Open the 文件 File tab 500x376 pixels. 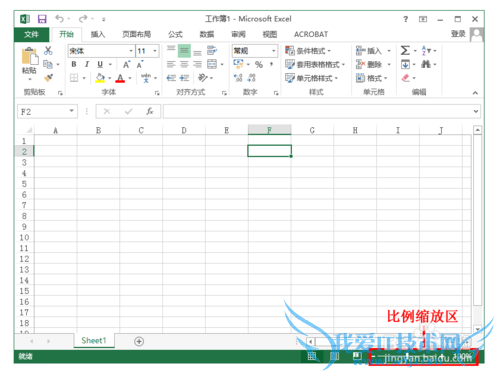(x=32, y=34)
